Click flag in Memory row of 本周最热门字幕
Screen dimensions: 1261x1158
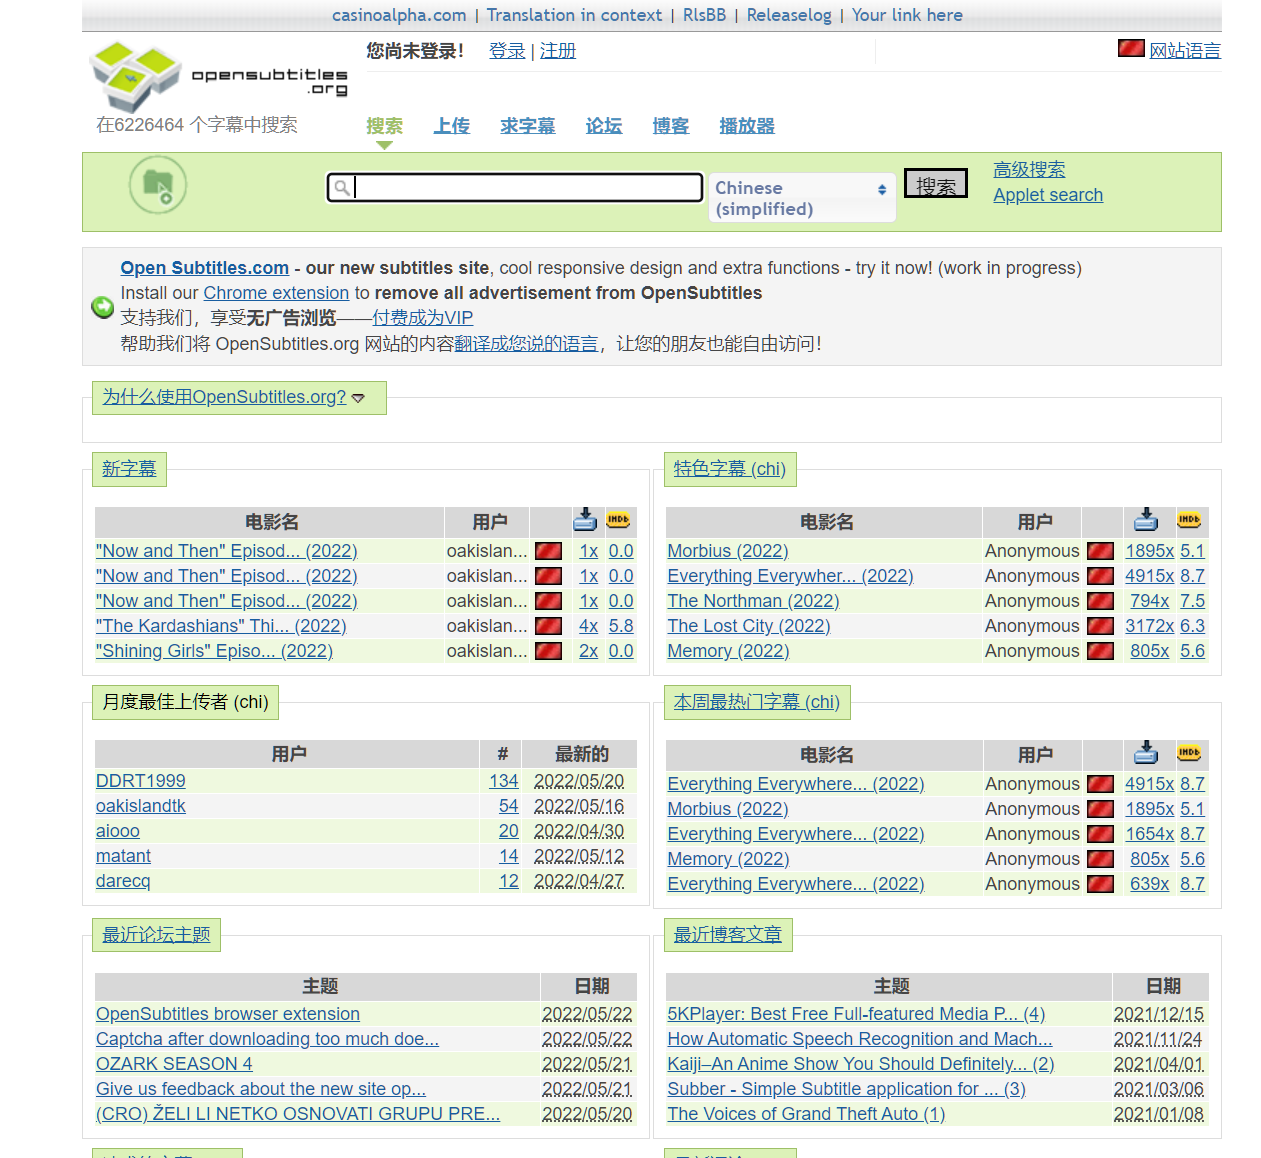[1100, 859]
